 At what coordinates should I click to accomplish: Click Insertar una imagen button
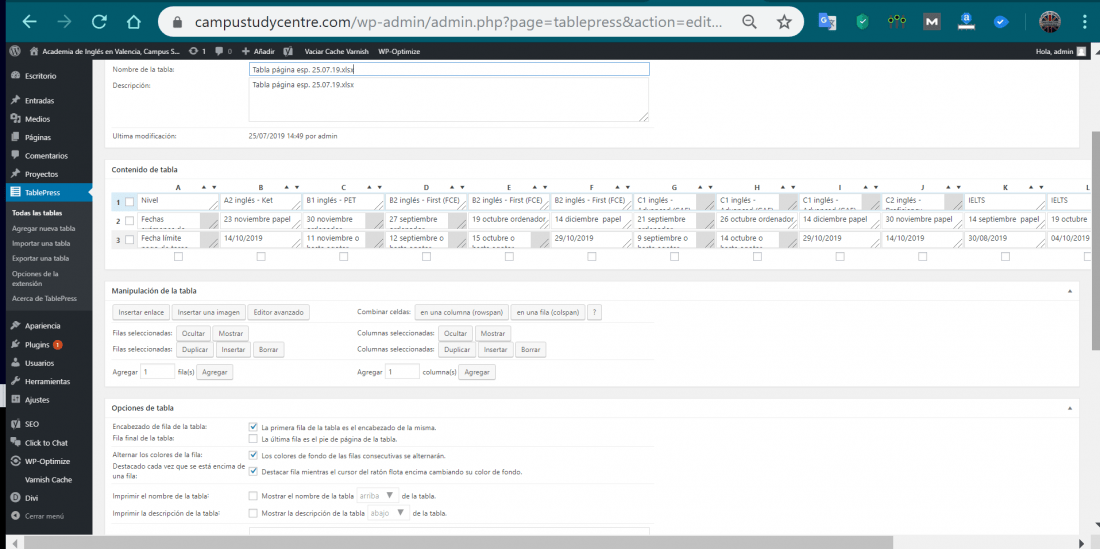(209, 312)
